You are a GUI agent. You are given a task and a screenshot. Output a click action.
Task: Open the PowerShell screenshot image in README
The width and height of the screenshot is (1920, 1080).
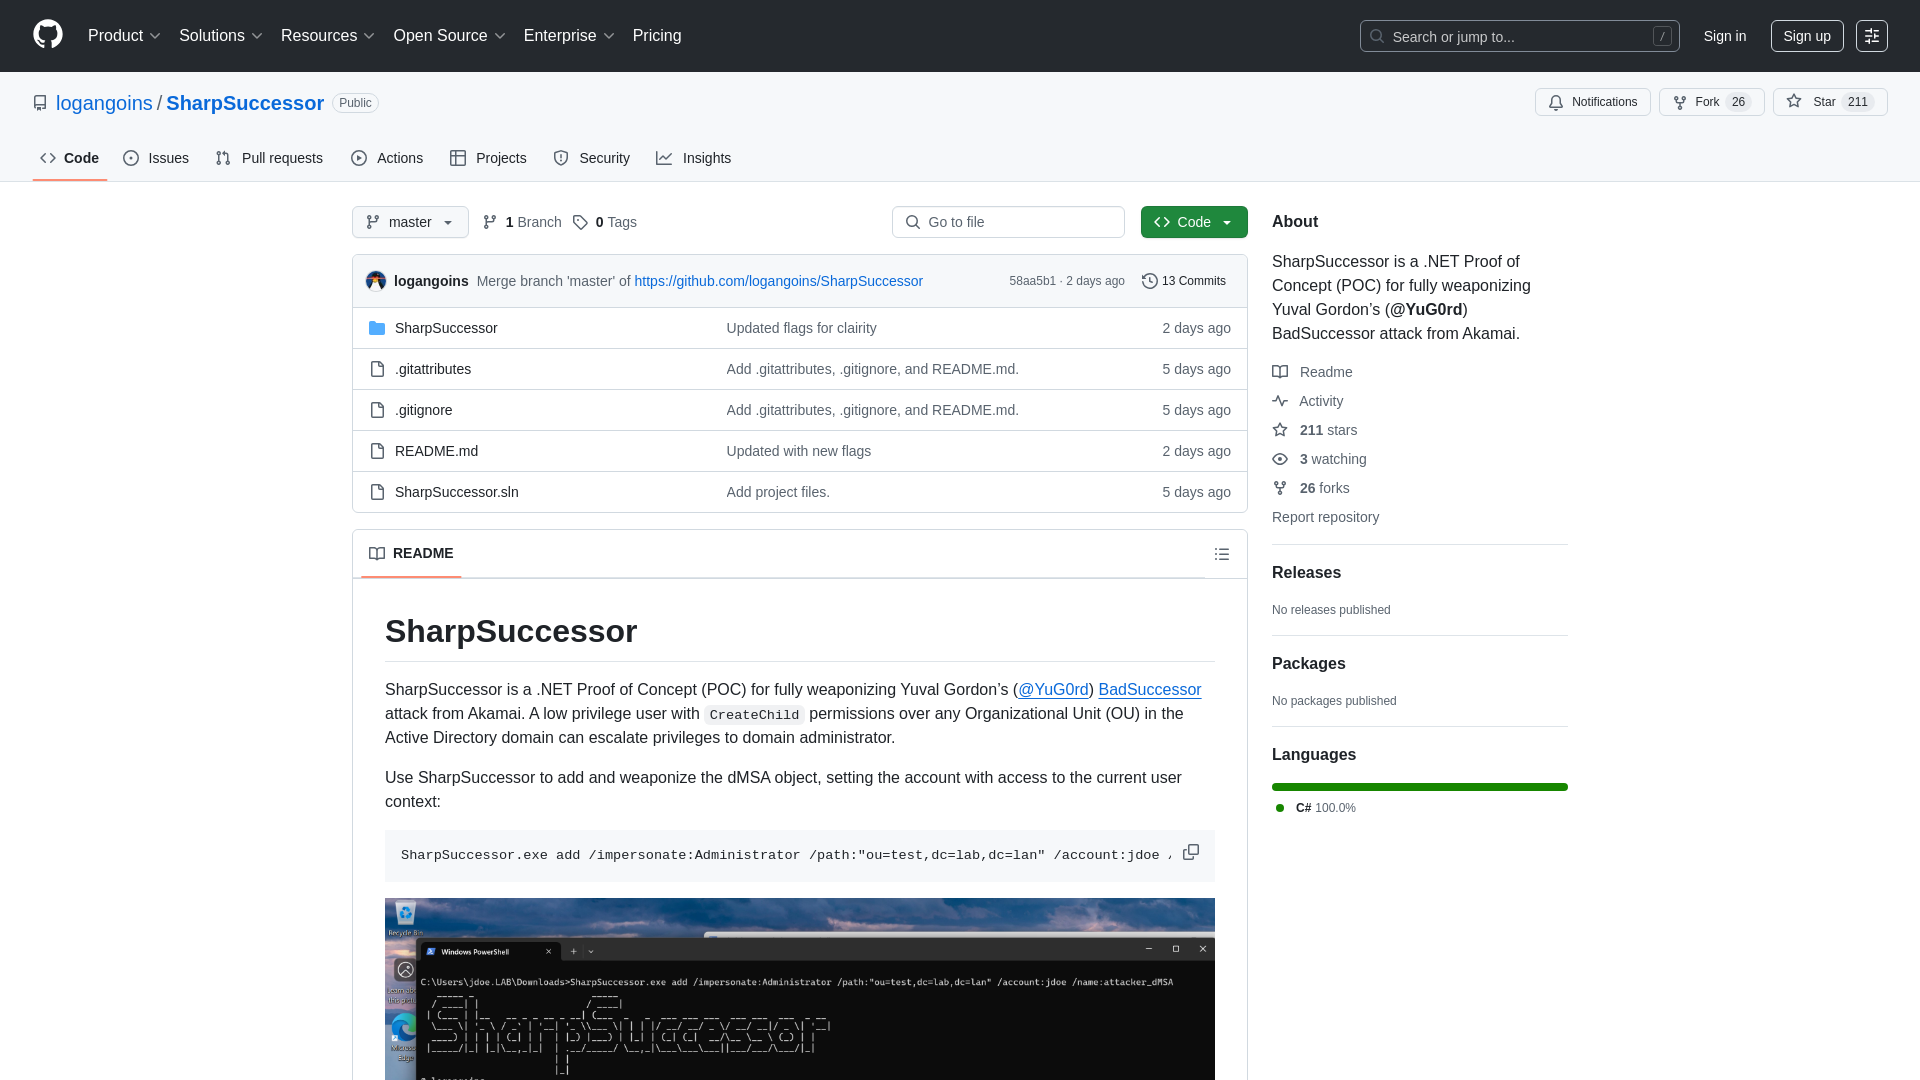click(800, 989)
